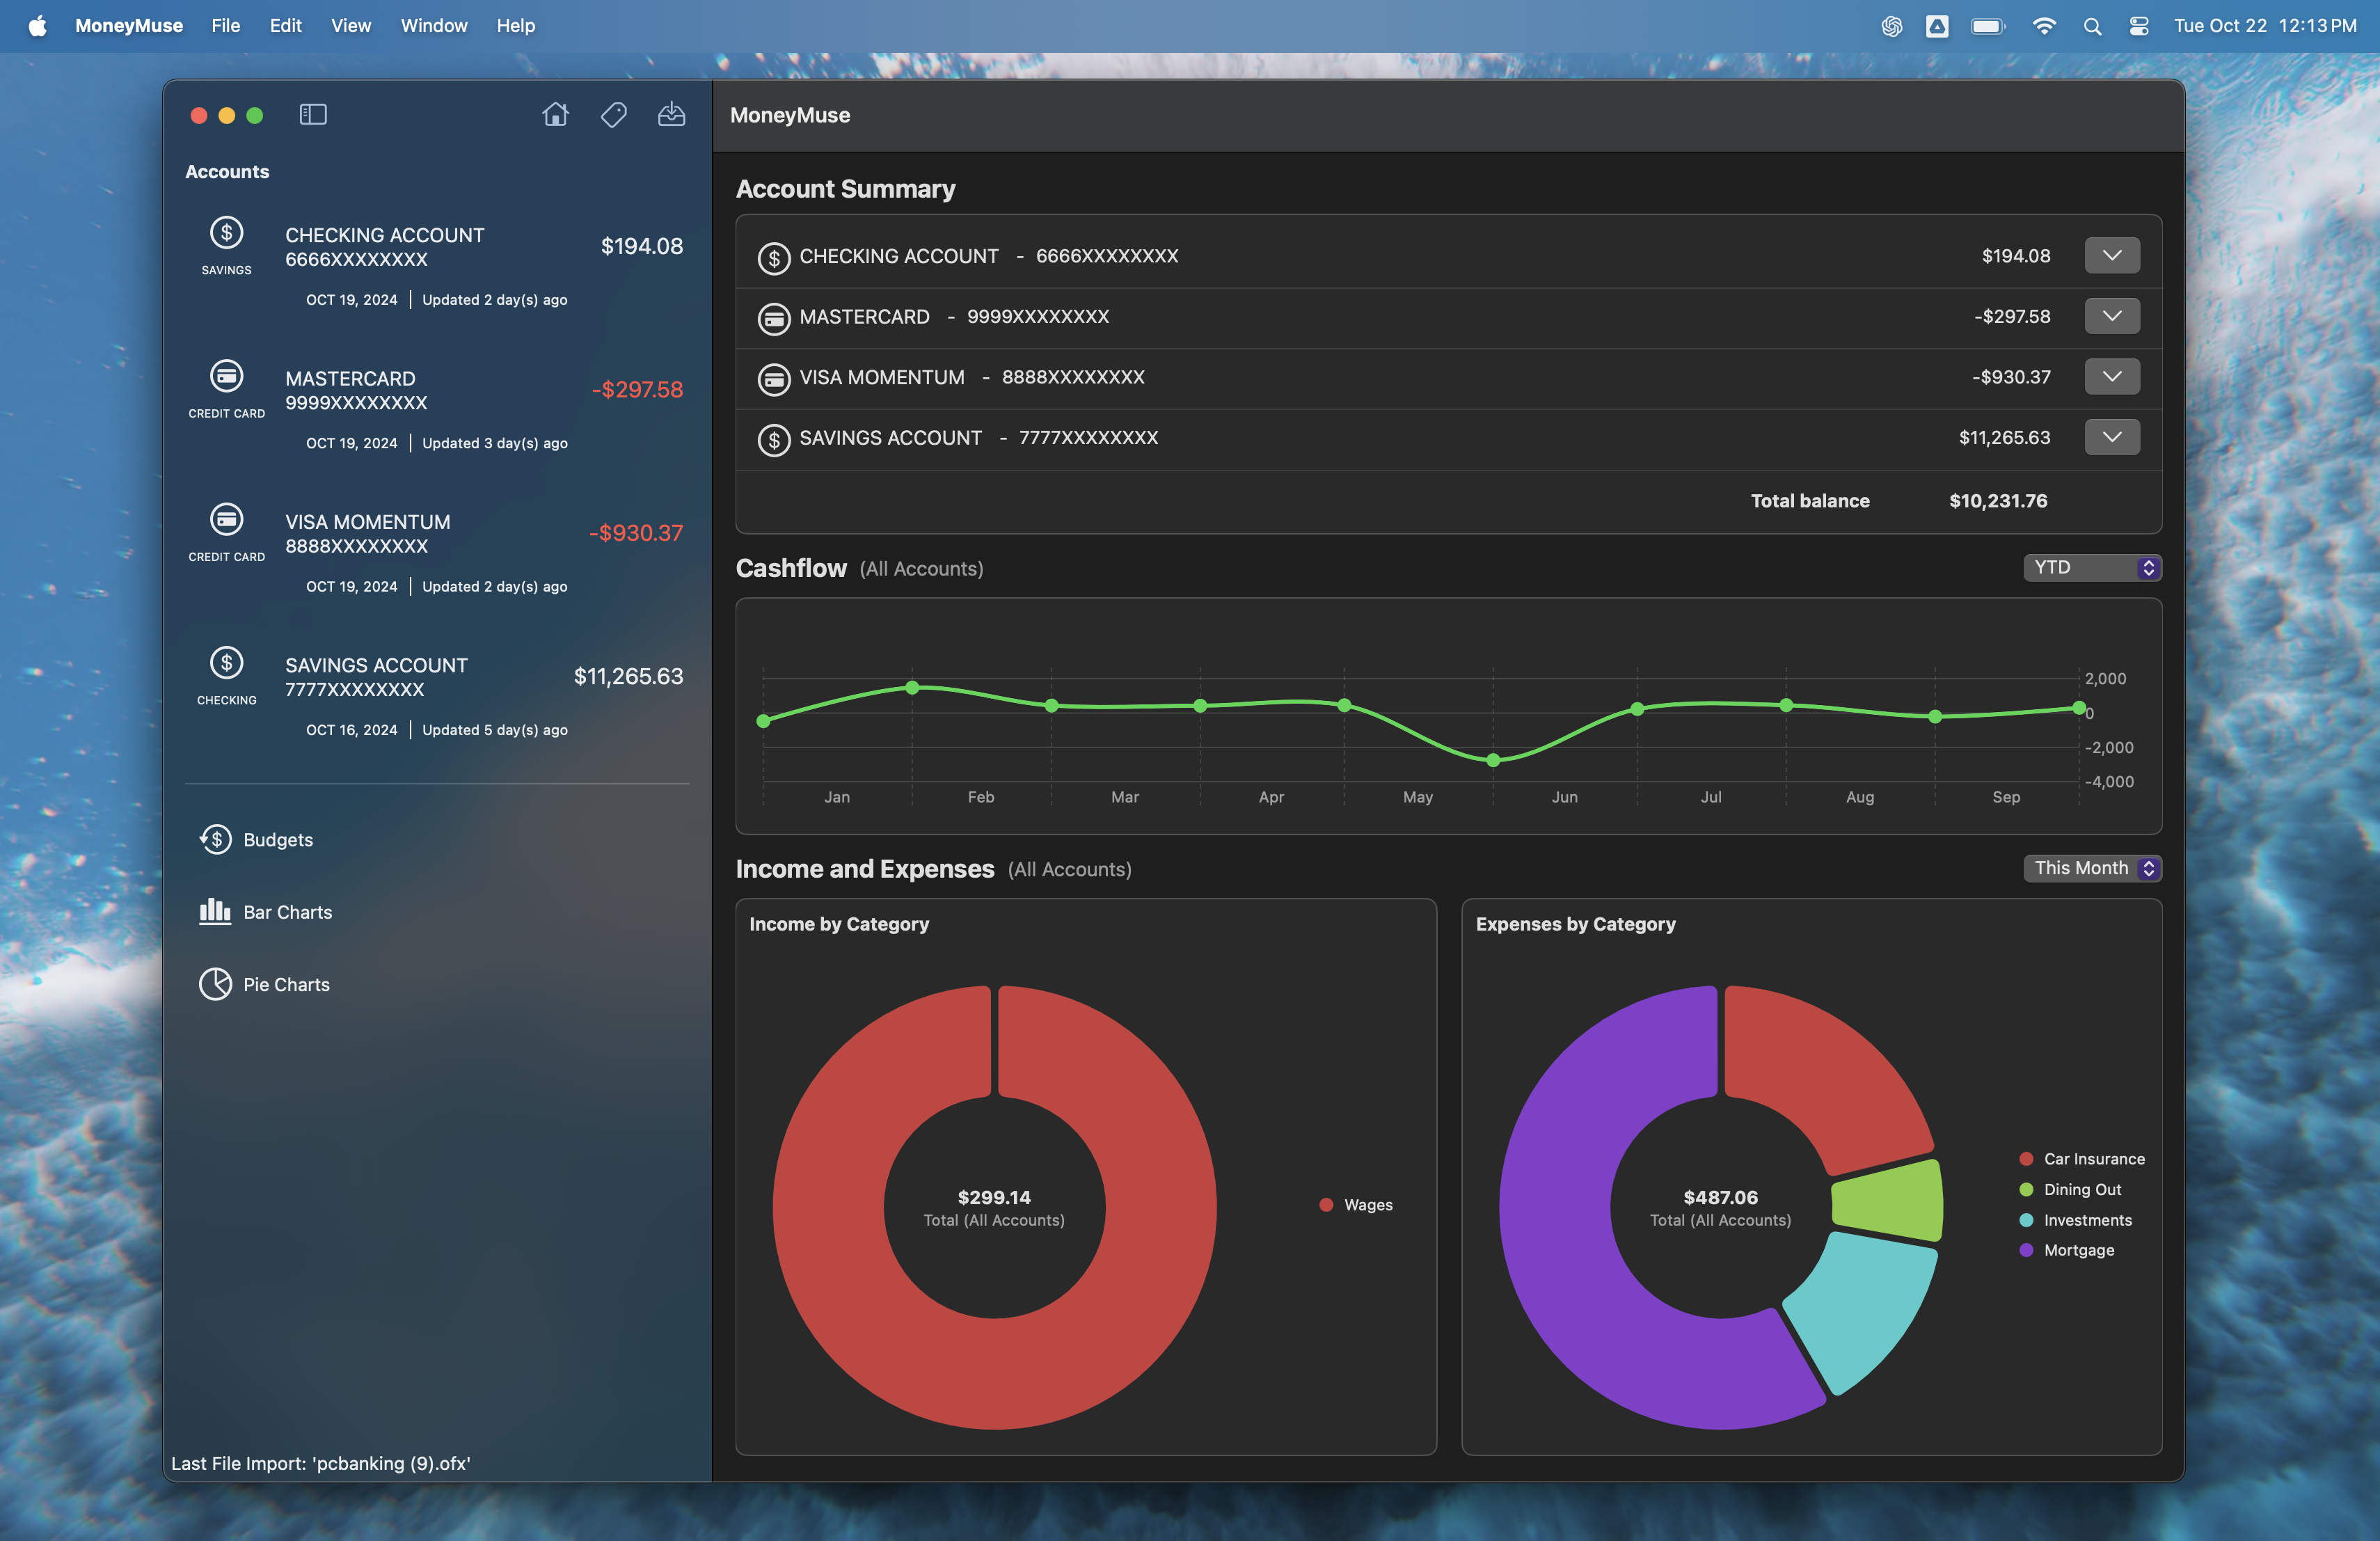Click the Mortgage legend purple dot

pyautogui.click(x=2026, y=1250)
